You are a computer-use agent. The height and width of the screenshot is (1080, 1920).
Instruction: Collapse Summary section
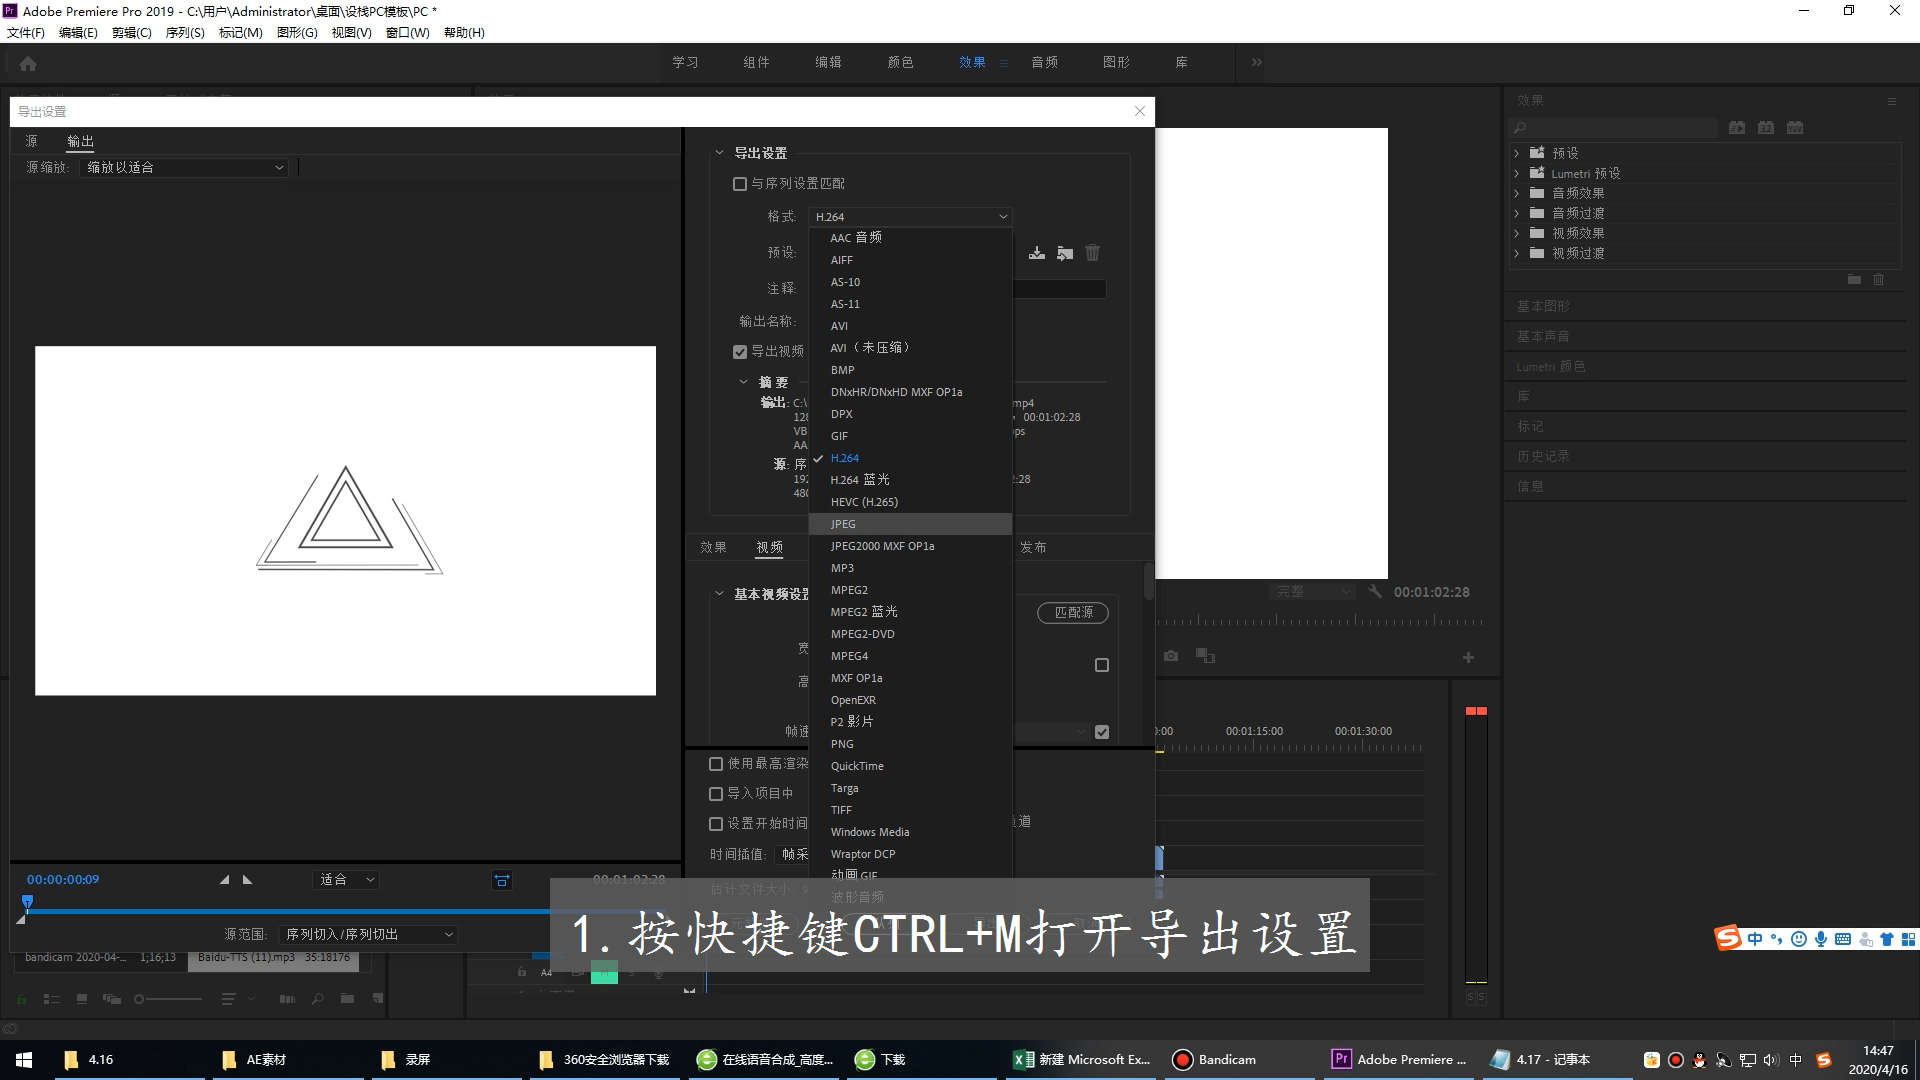[x=743, y=382]
